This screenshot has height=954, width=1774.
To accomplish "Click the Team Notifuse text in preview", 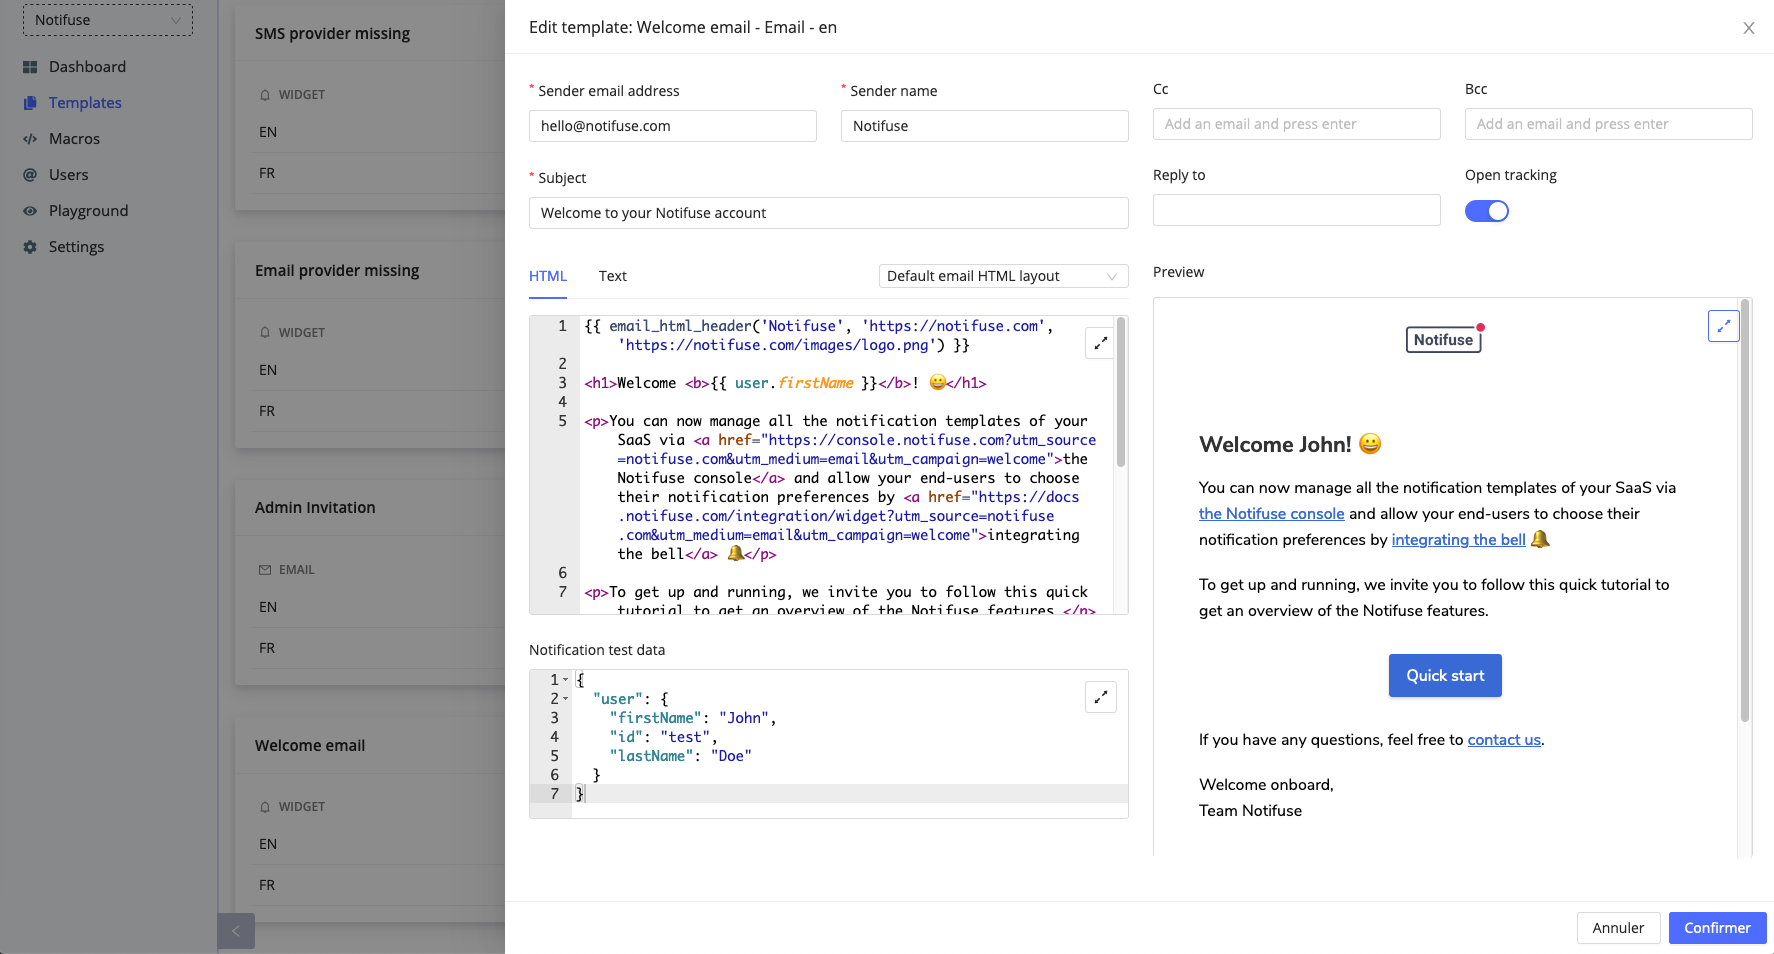I will pyautogui.click(x=1250, y=811).
